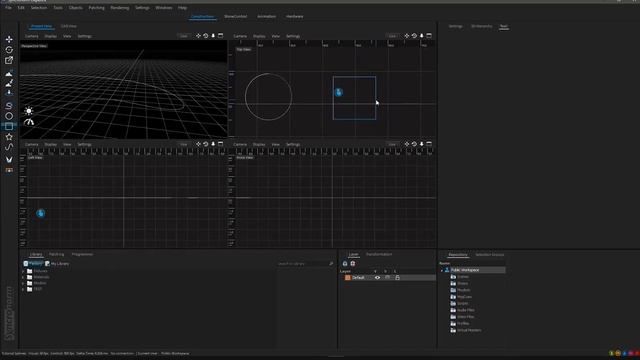640x360 pixels.
Task: Click the delete layer icon in Layer panel
Action: pyautogui.click(x=353, y=264)
